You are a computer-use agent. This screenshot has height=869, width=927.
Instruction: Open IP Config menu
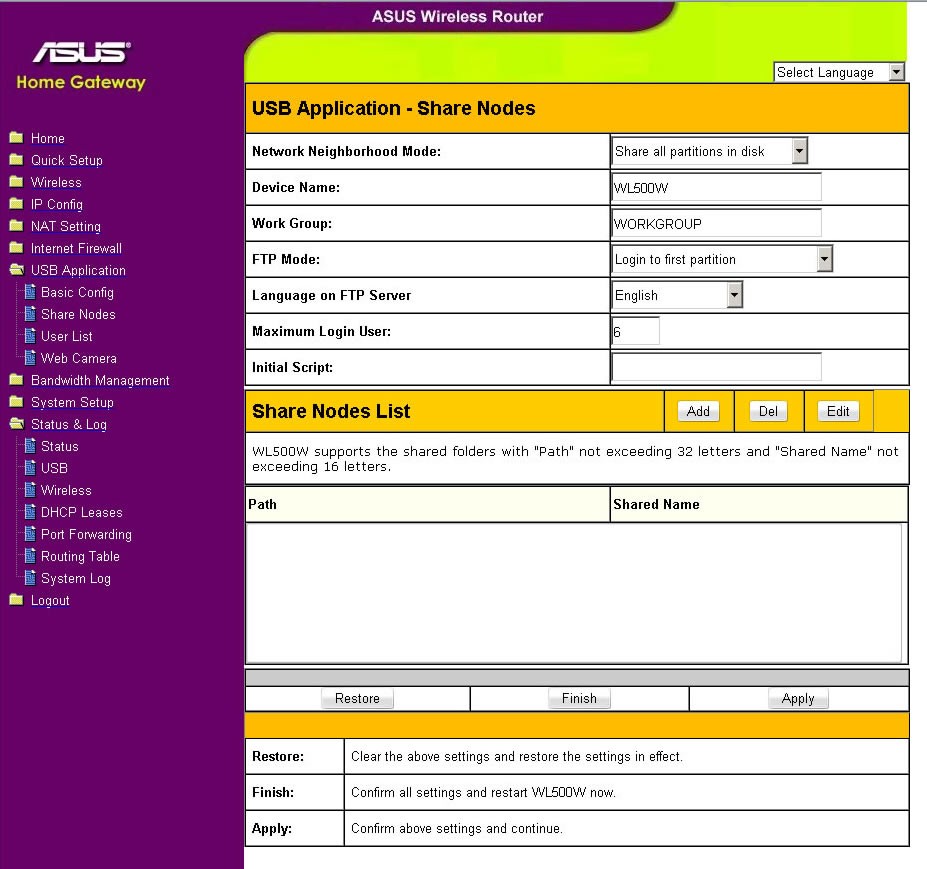[57, 205]
